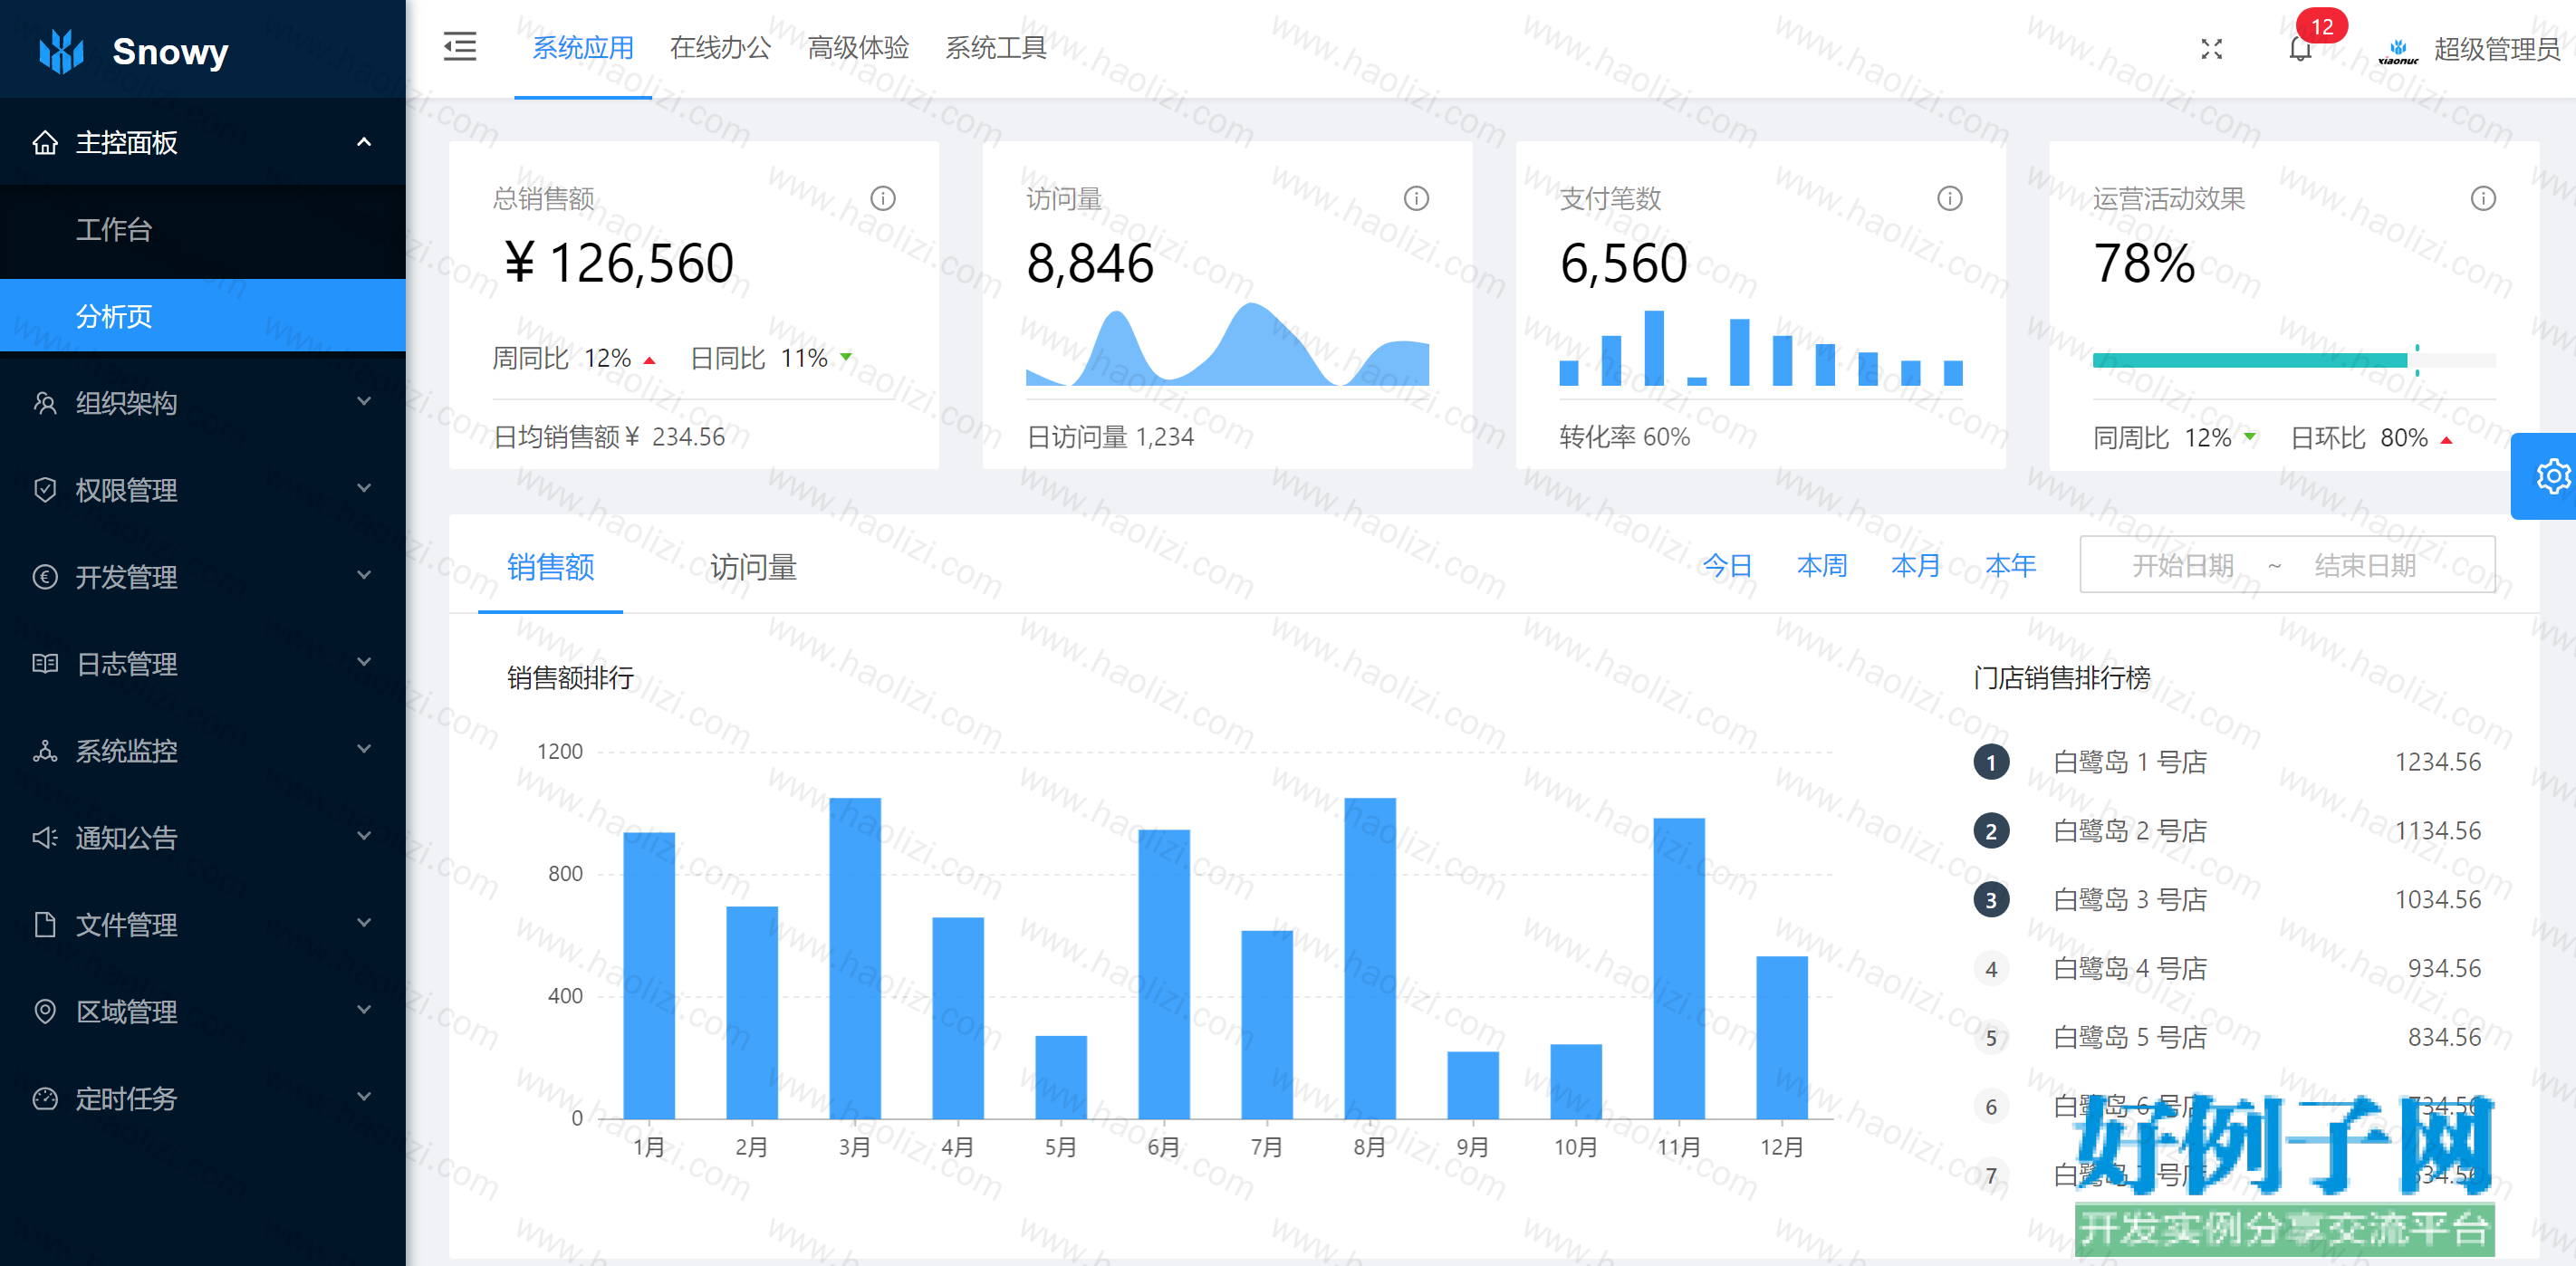Open 工作台 in the sidebar
This screenshot has height=1266, width=2576.
[x=203, y=229]
